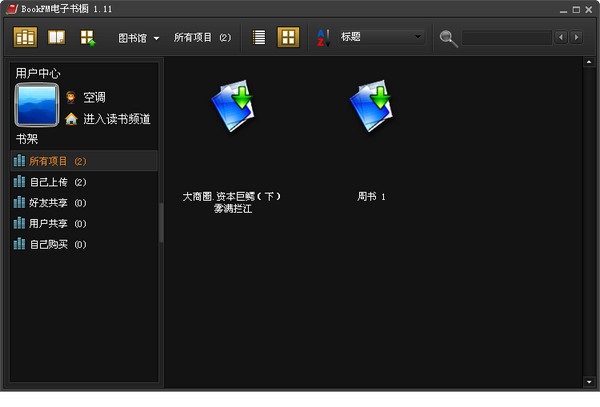Click the upload items grid icon
This screenshot has height=407, width=600.
click(x=87, y=38)
